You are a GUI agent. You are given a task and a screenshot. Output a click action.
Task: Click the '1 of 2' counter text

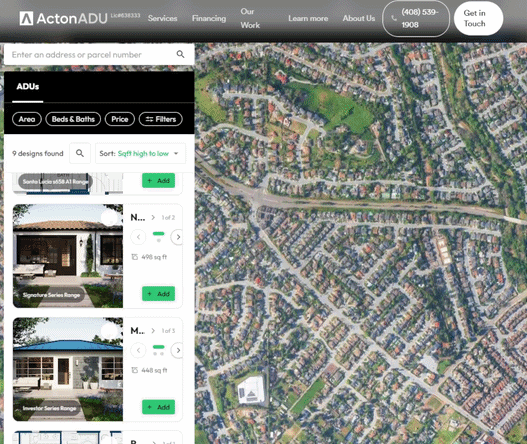[168, 217]
